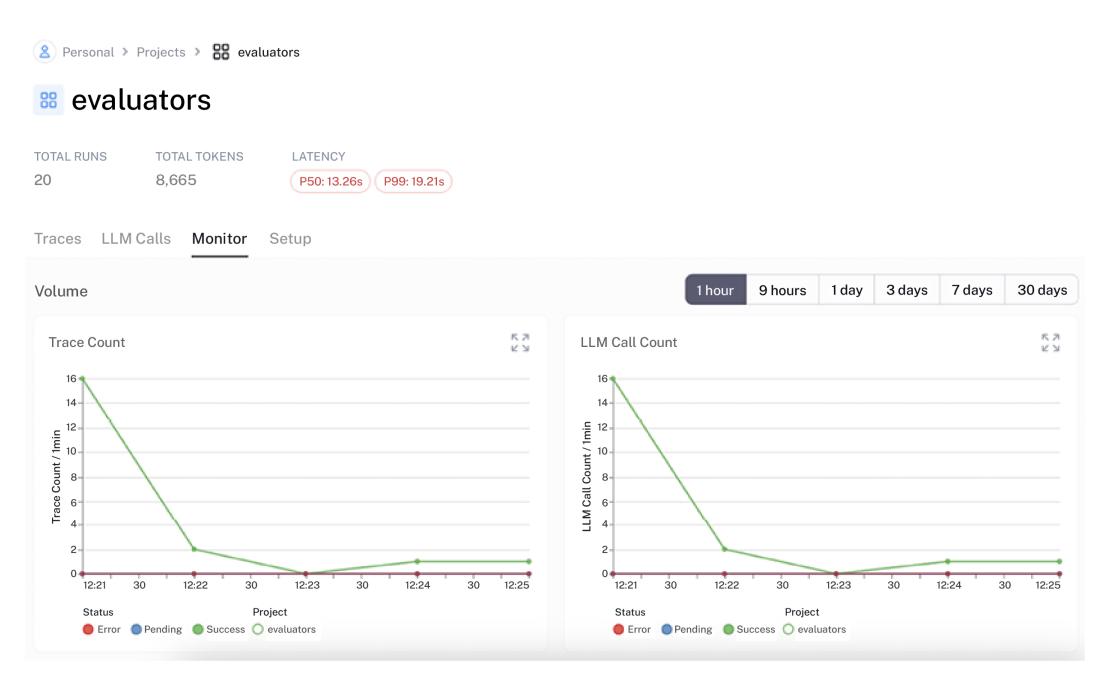This screenshot has height=675, width=1103.
Task: Click the Personal user avatar icon
Action: (x=44, y=52)
